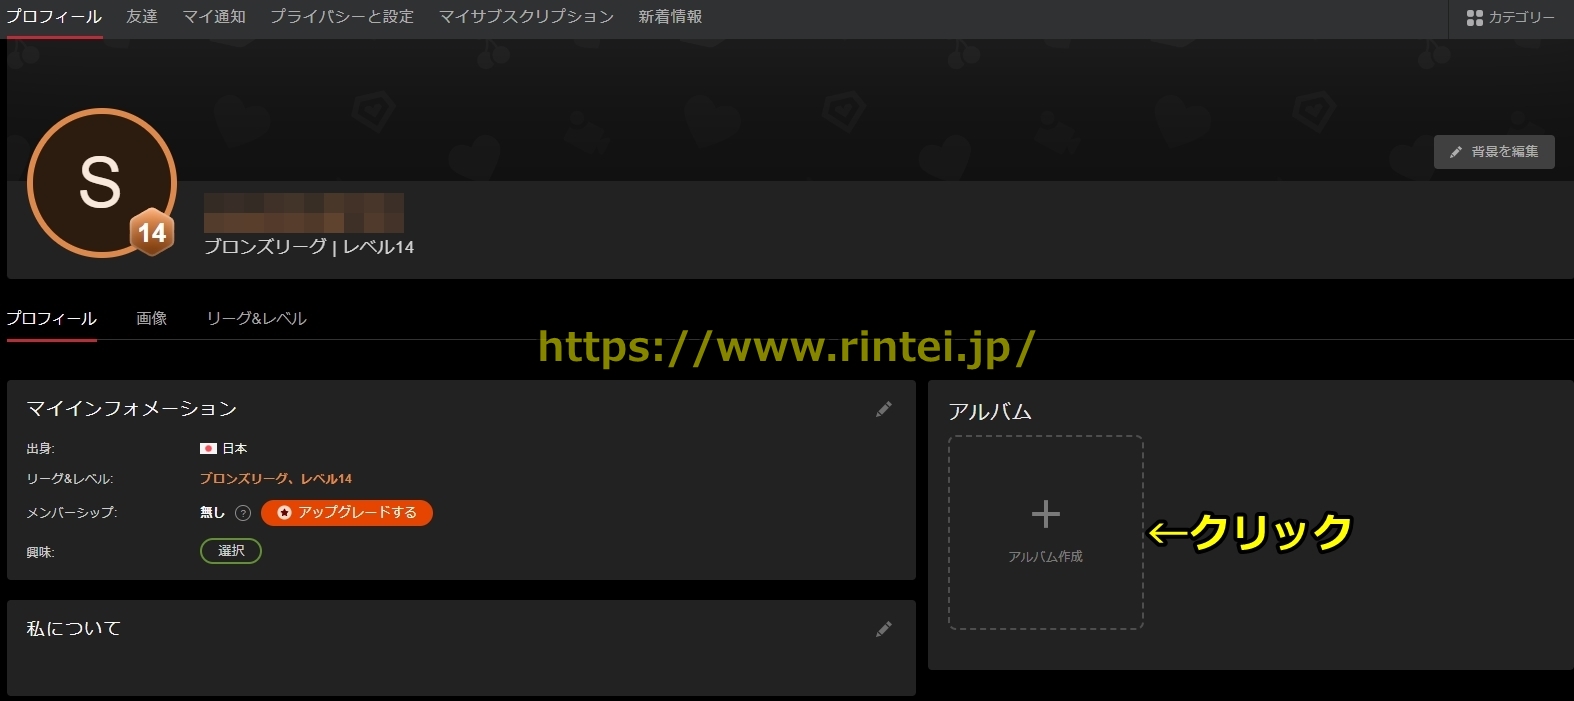Click the profile avatar circle with S
Viewport: 1574px width, 701px height.
click(100, 181)
